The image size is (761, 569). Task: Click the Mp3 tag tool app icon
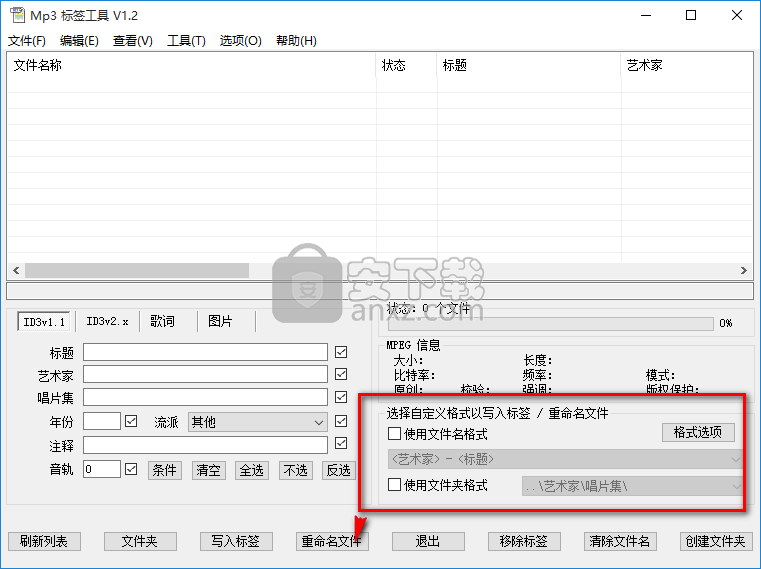pyautogui.click(x=17, y=15)
